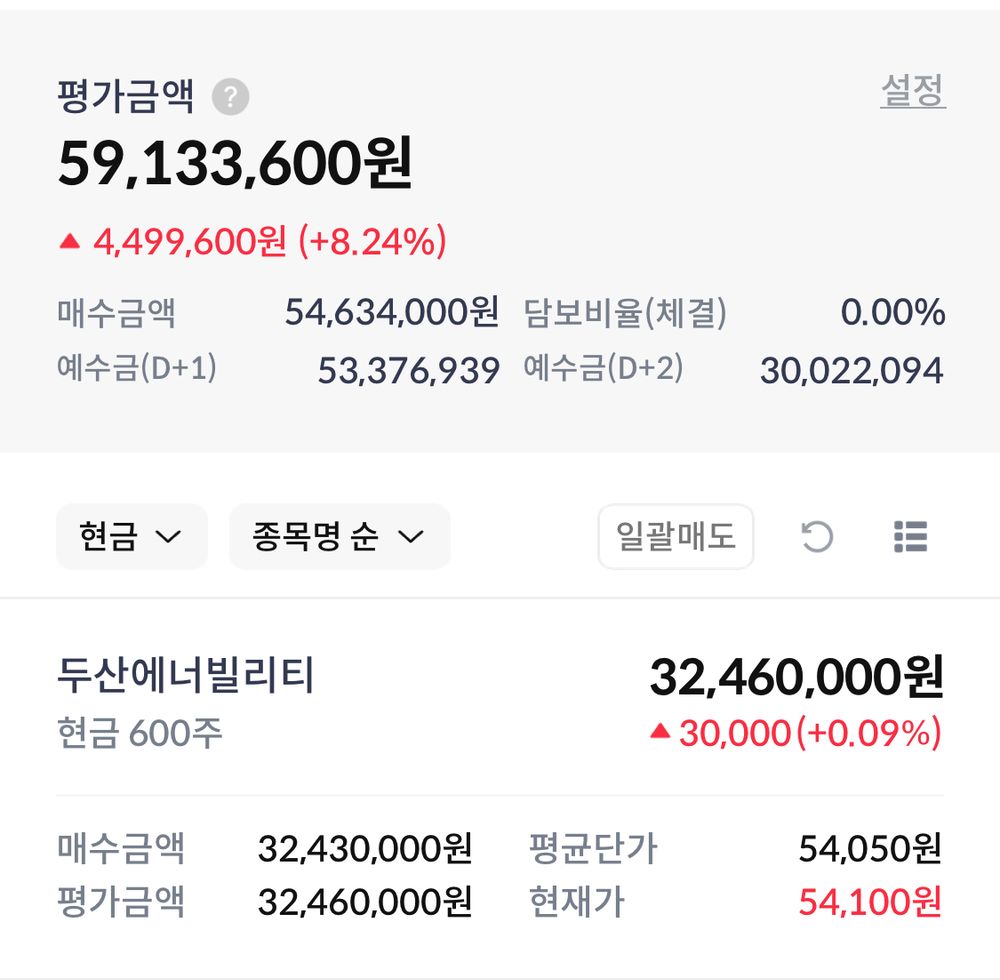Open the 설정 link
1000x980 pixels.
912,92
